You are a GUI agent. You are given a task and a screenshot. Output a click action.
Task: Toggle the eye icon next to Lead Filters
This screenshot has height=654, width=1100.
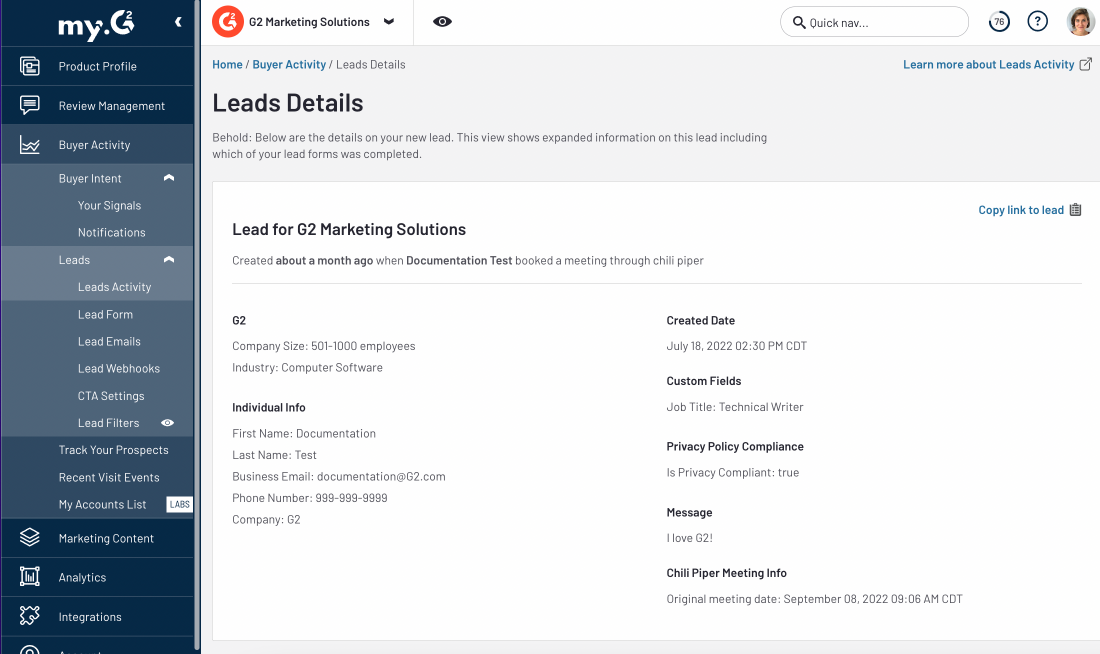tap(168, 423)
